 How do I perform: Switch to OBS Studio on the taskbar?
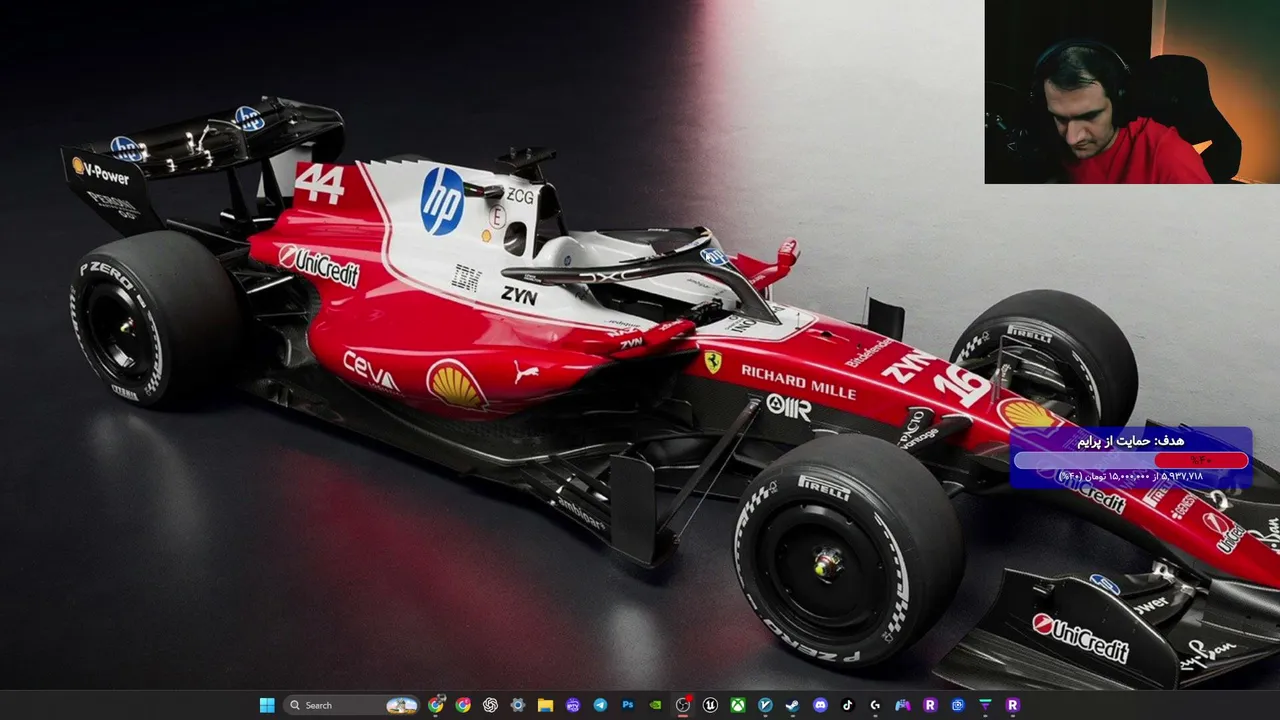point(683,705)
